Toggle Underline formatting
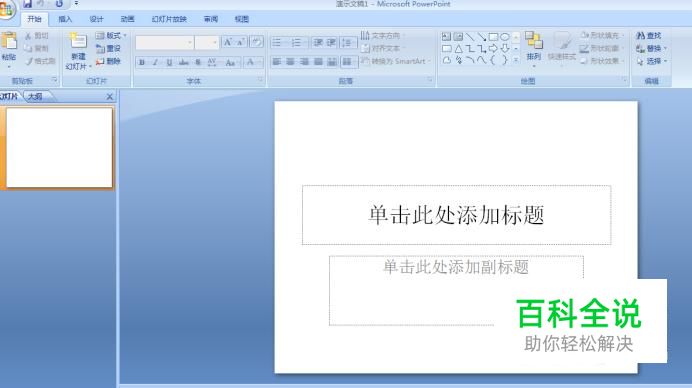692x388 pixels. tap(169, 63)
